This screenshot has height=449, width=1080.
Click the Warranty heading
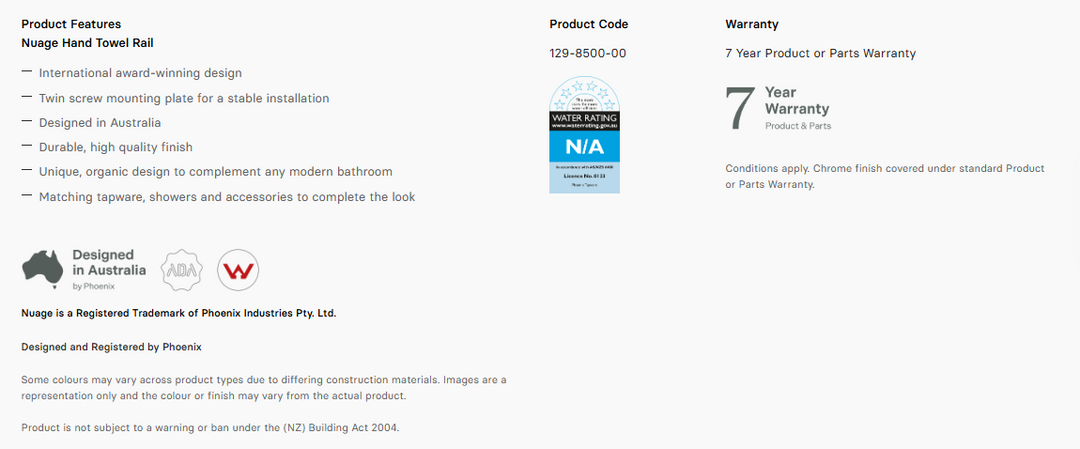751,24
